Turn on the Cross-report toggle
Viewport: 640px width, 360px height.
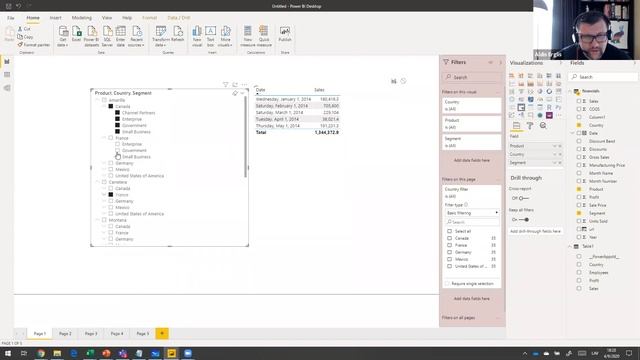pos(523,198)
